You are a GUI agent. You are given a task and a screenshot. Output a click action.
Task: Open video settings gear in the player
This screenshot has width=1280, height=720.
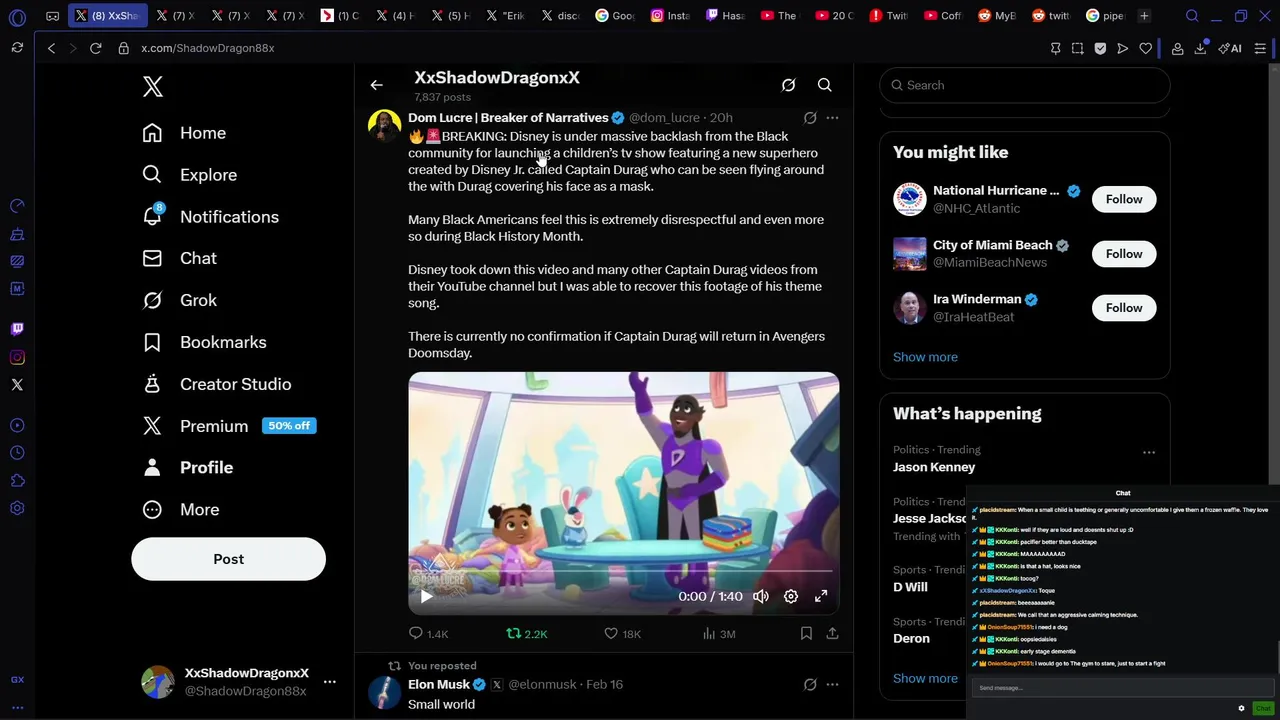(791, 596)
